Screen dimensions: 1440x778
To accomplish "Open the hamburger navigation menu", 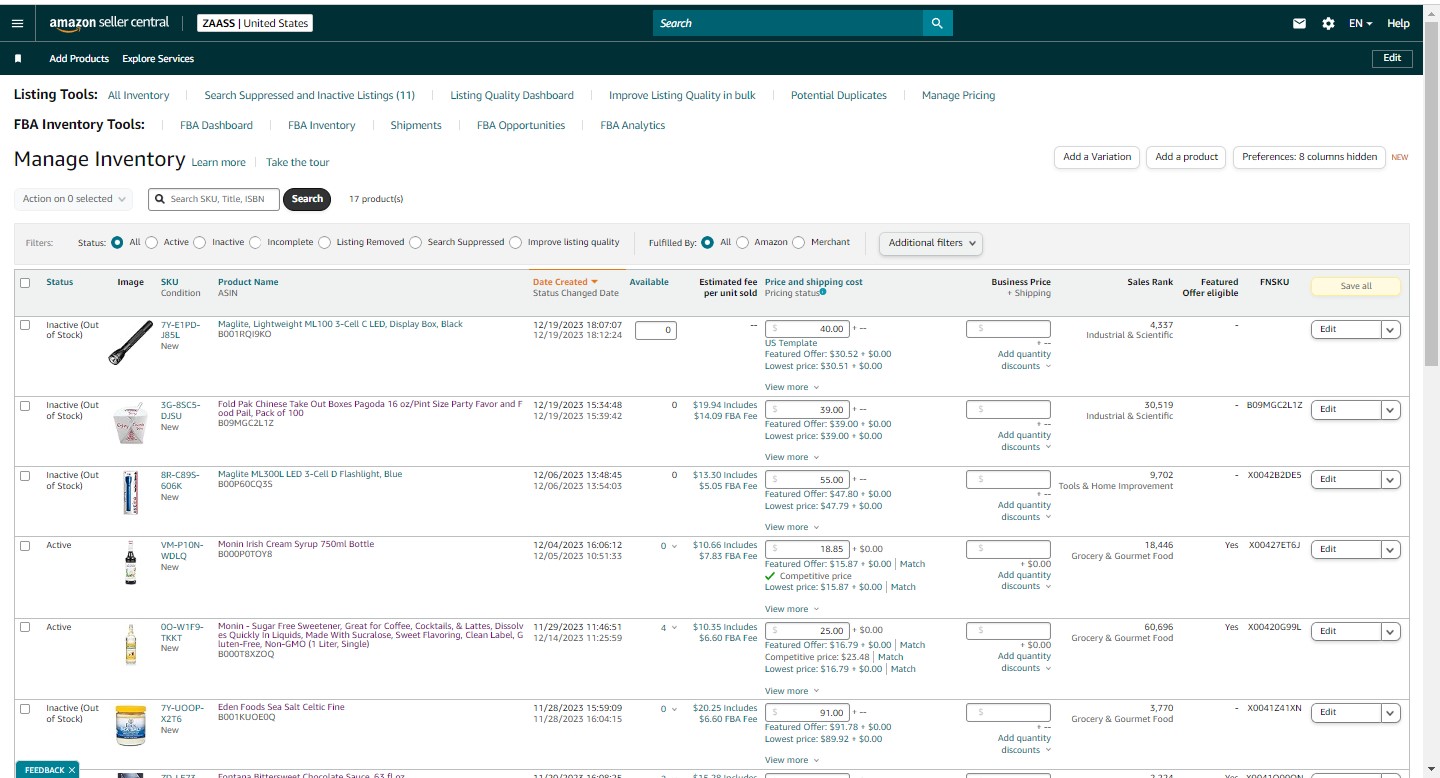I will 17,23.
